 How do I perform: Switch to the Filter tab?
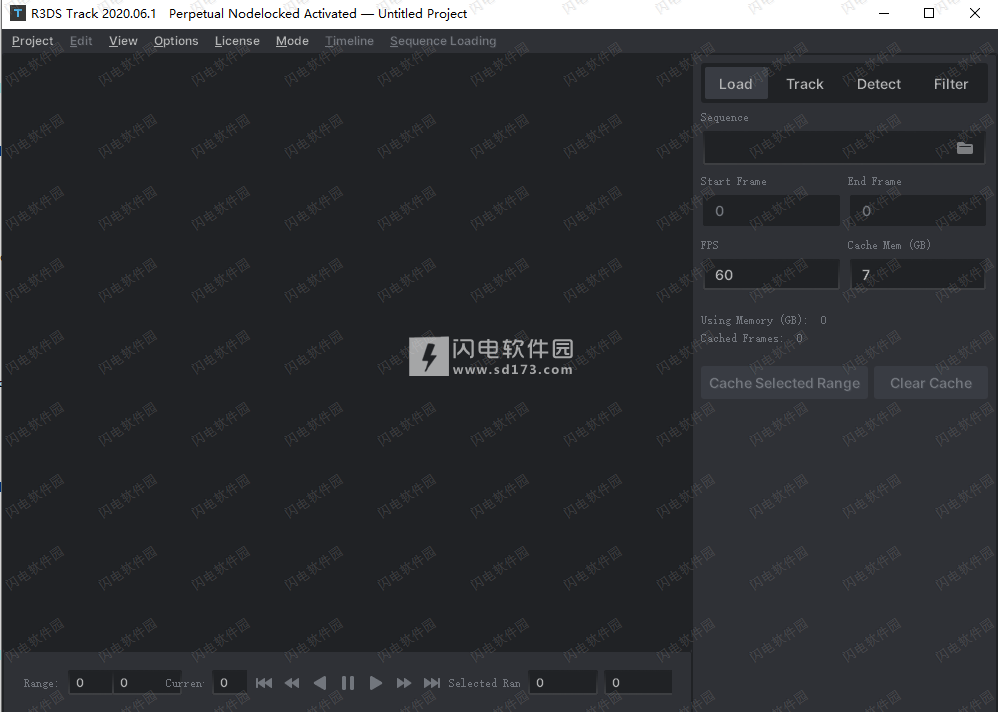(x=951, y=84)
